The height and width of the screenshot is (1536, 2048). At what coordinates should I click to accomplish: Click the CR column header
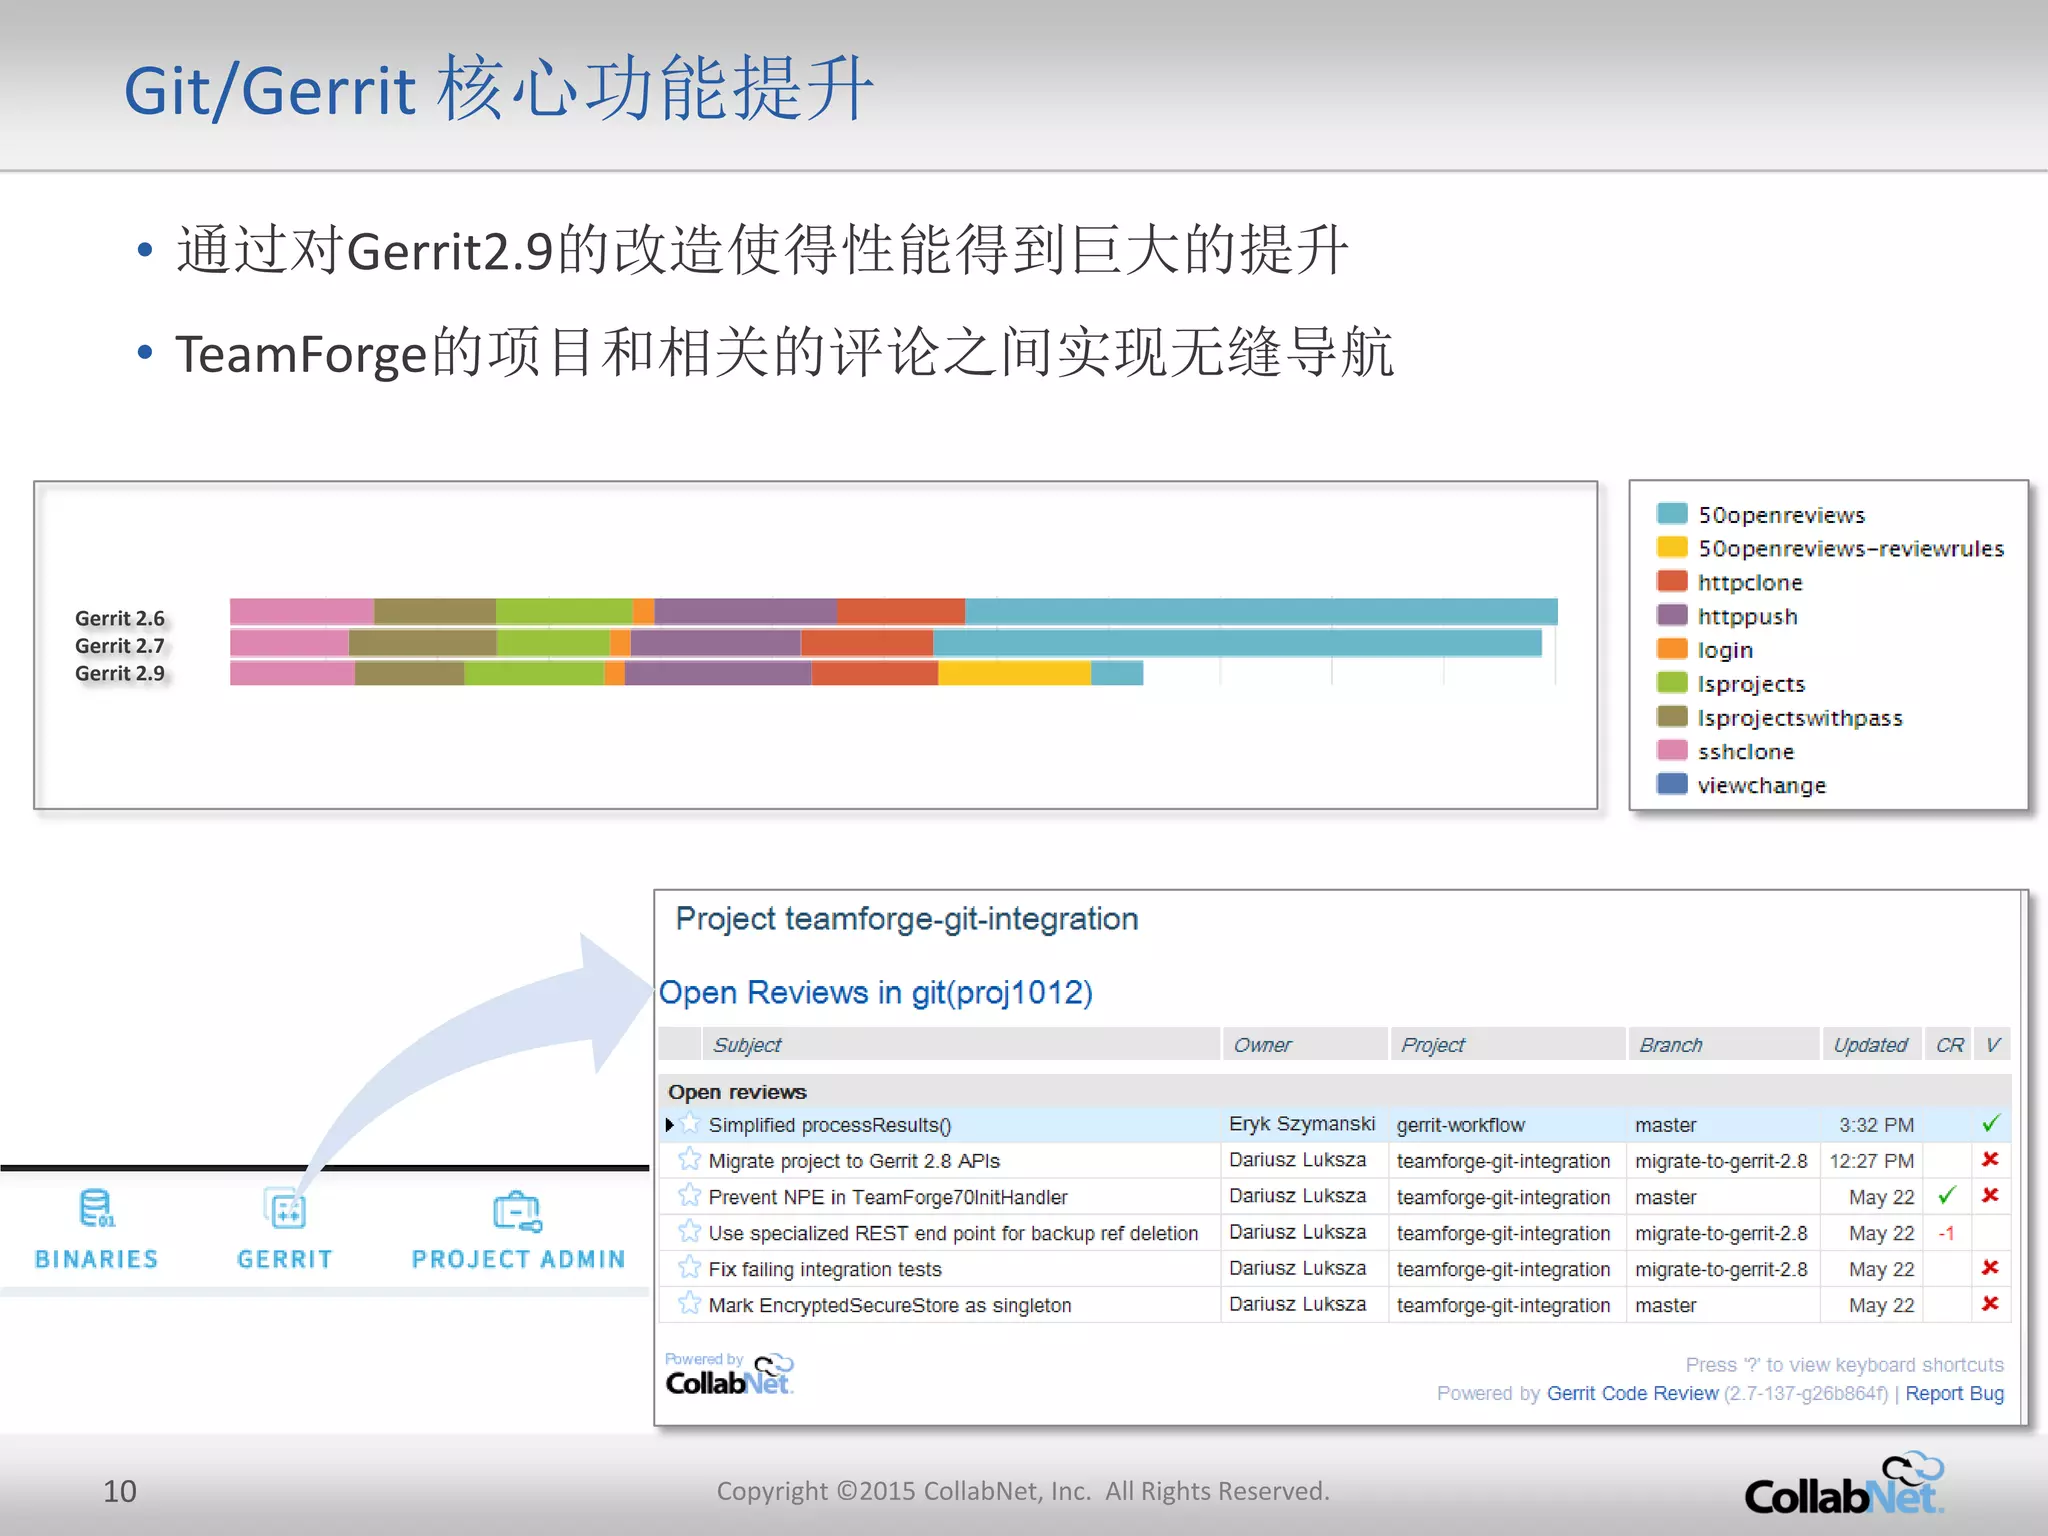[1949, 1045]
